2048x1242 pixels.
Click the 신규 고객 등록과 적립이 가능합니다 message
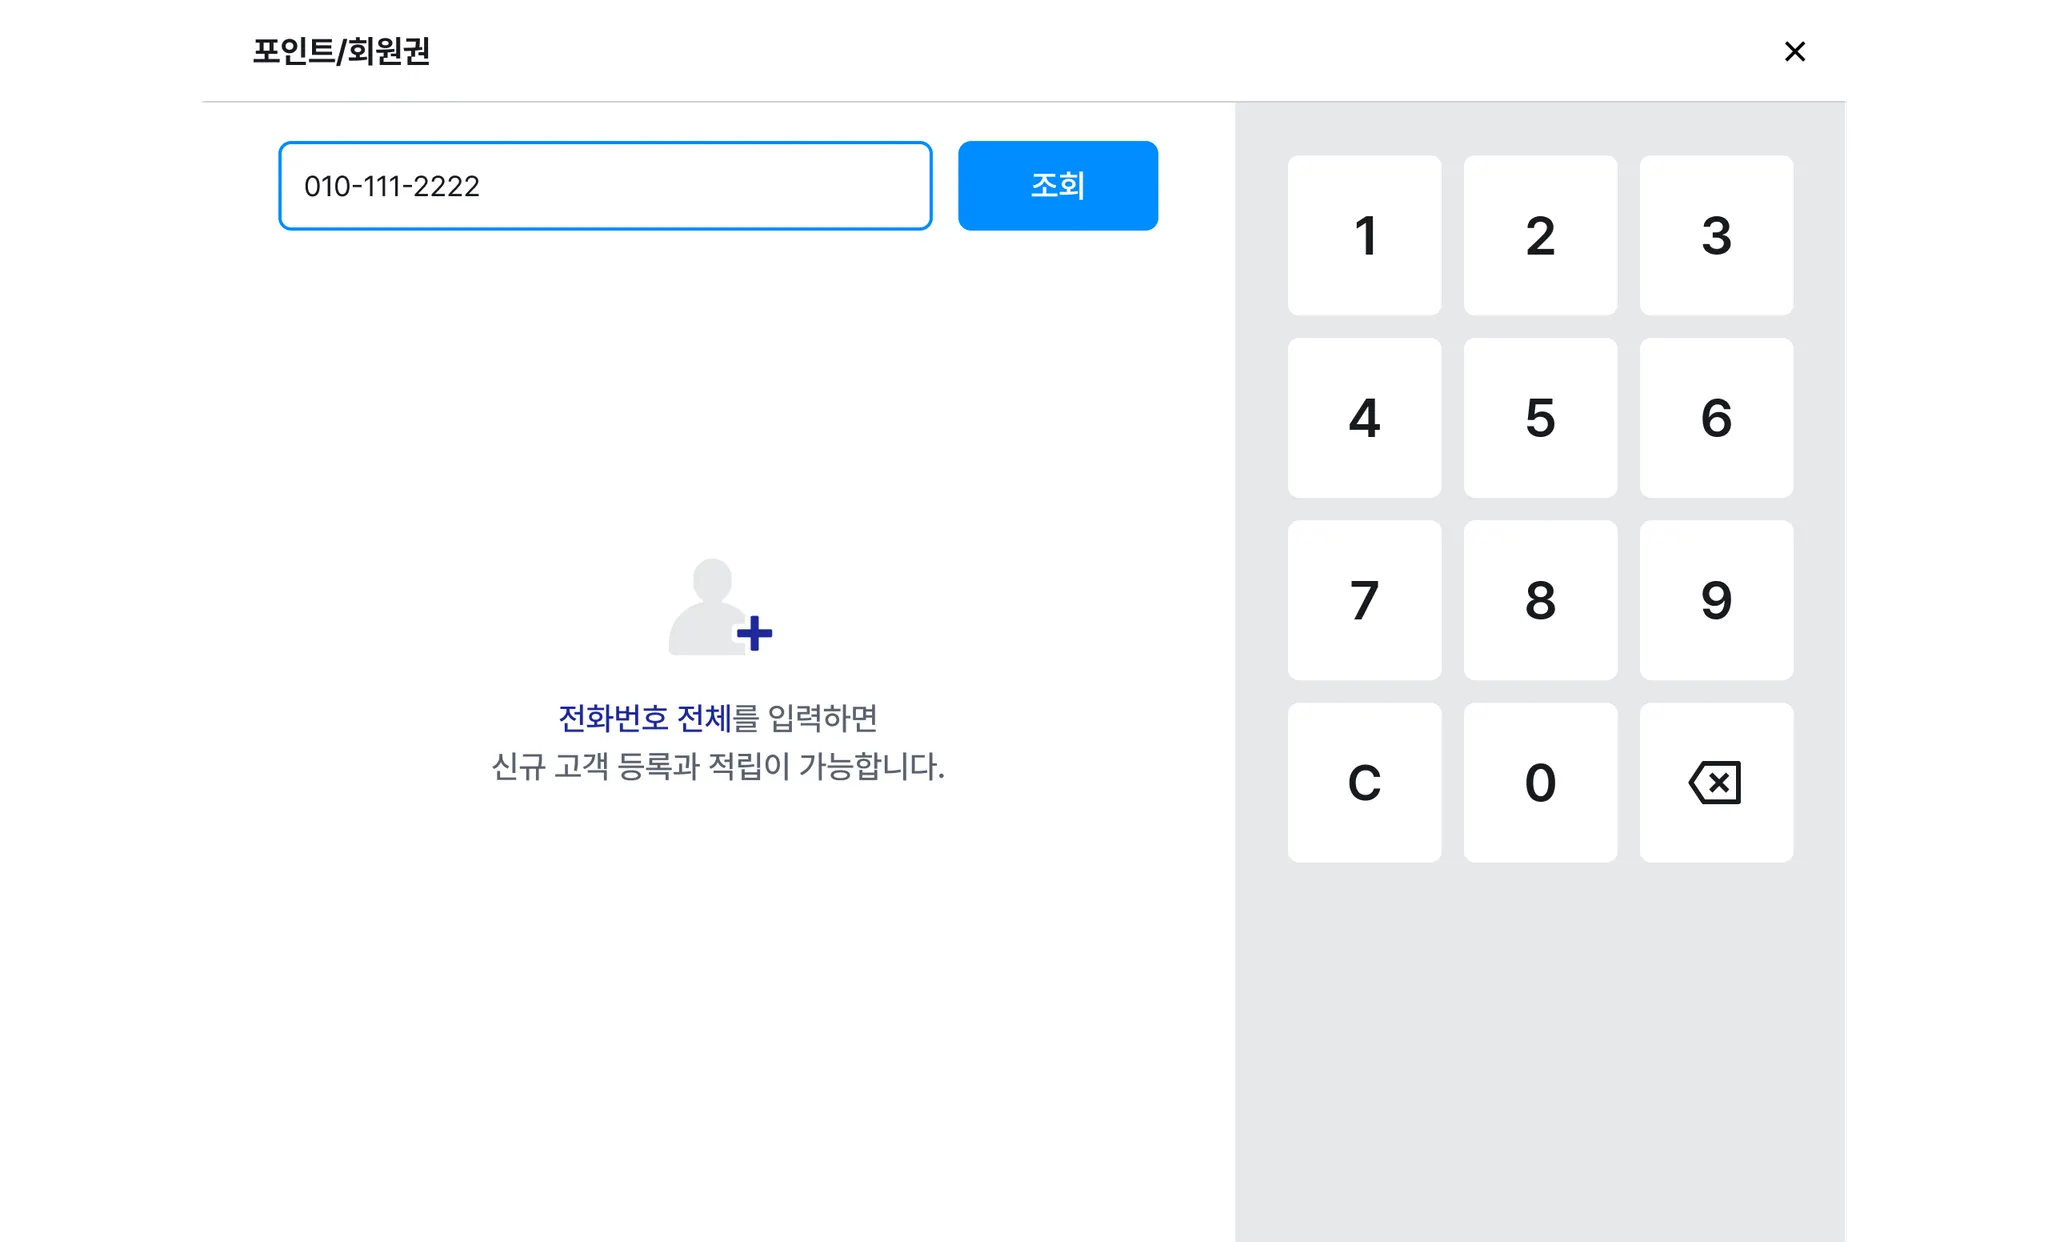(718, 767)
